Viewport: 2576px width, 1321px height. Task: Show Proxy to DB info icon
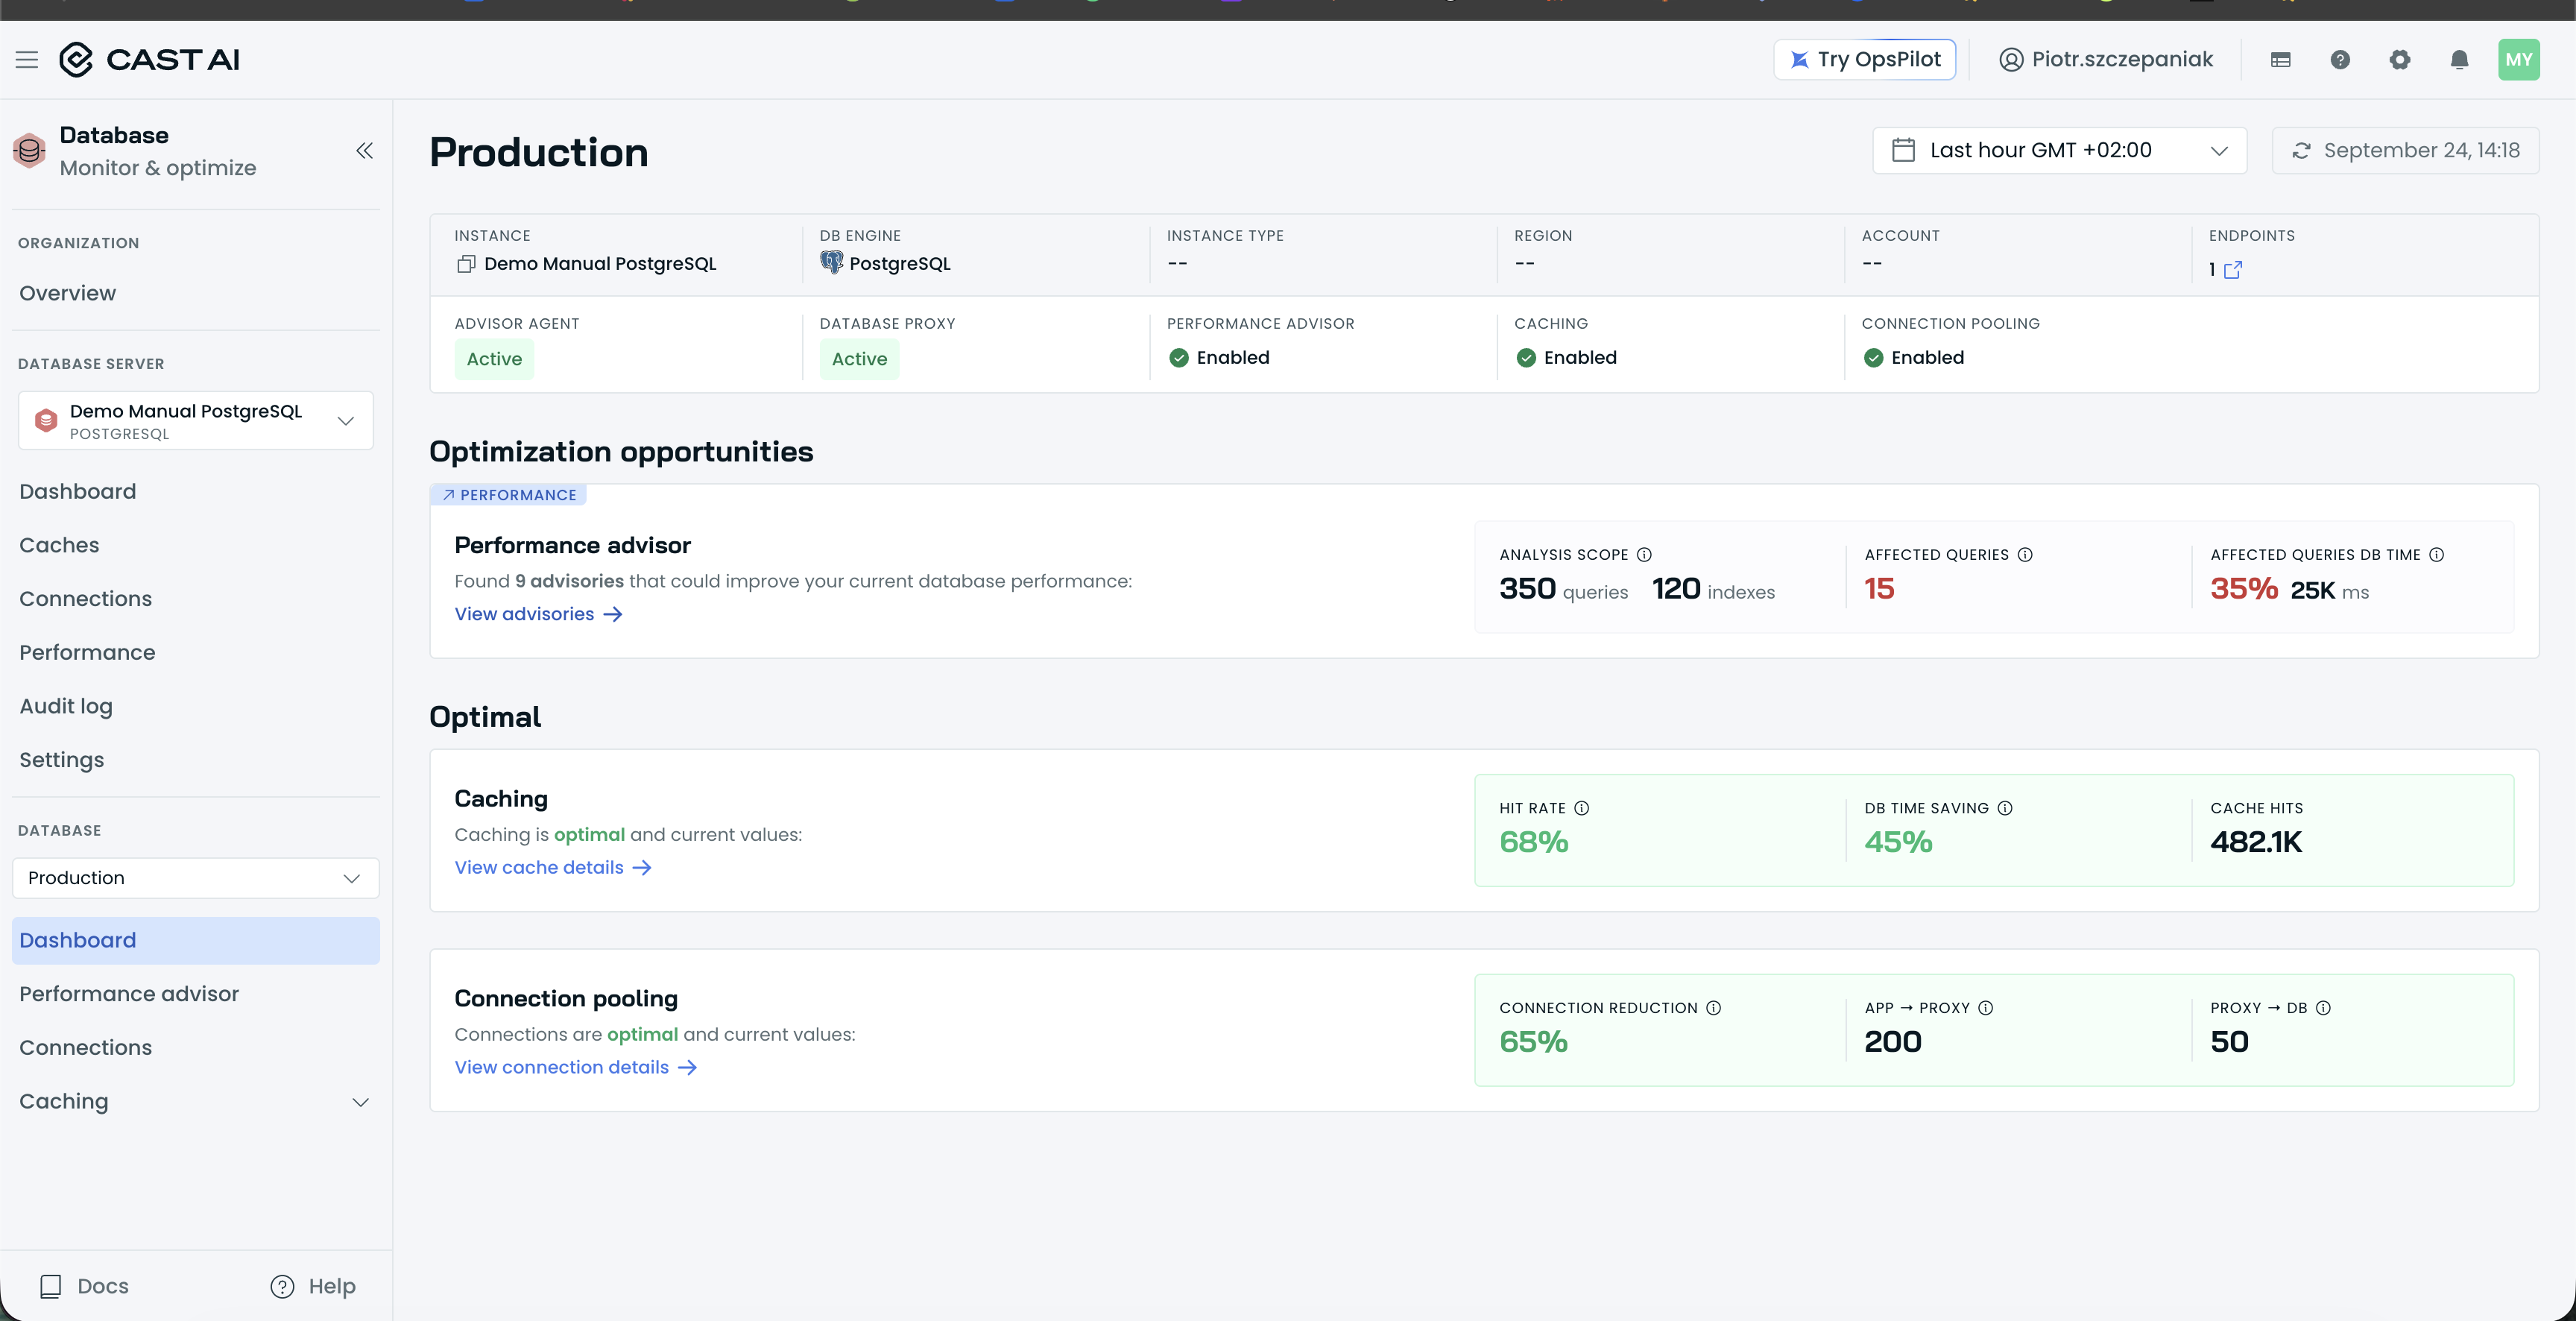tap(2324, 1008)
